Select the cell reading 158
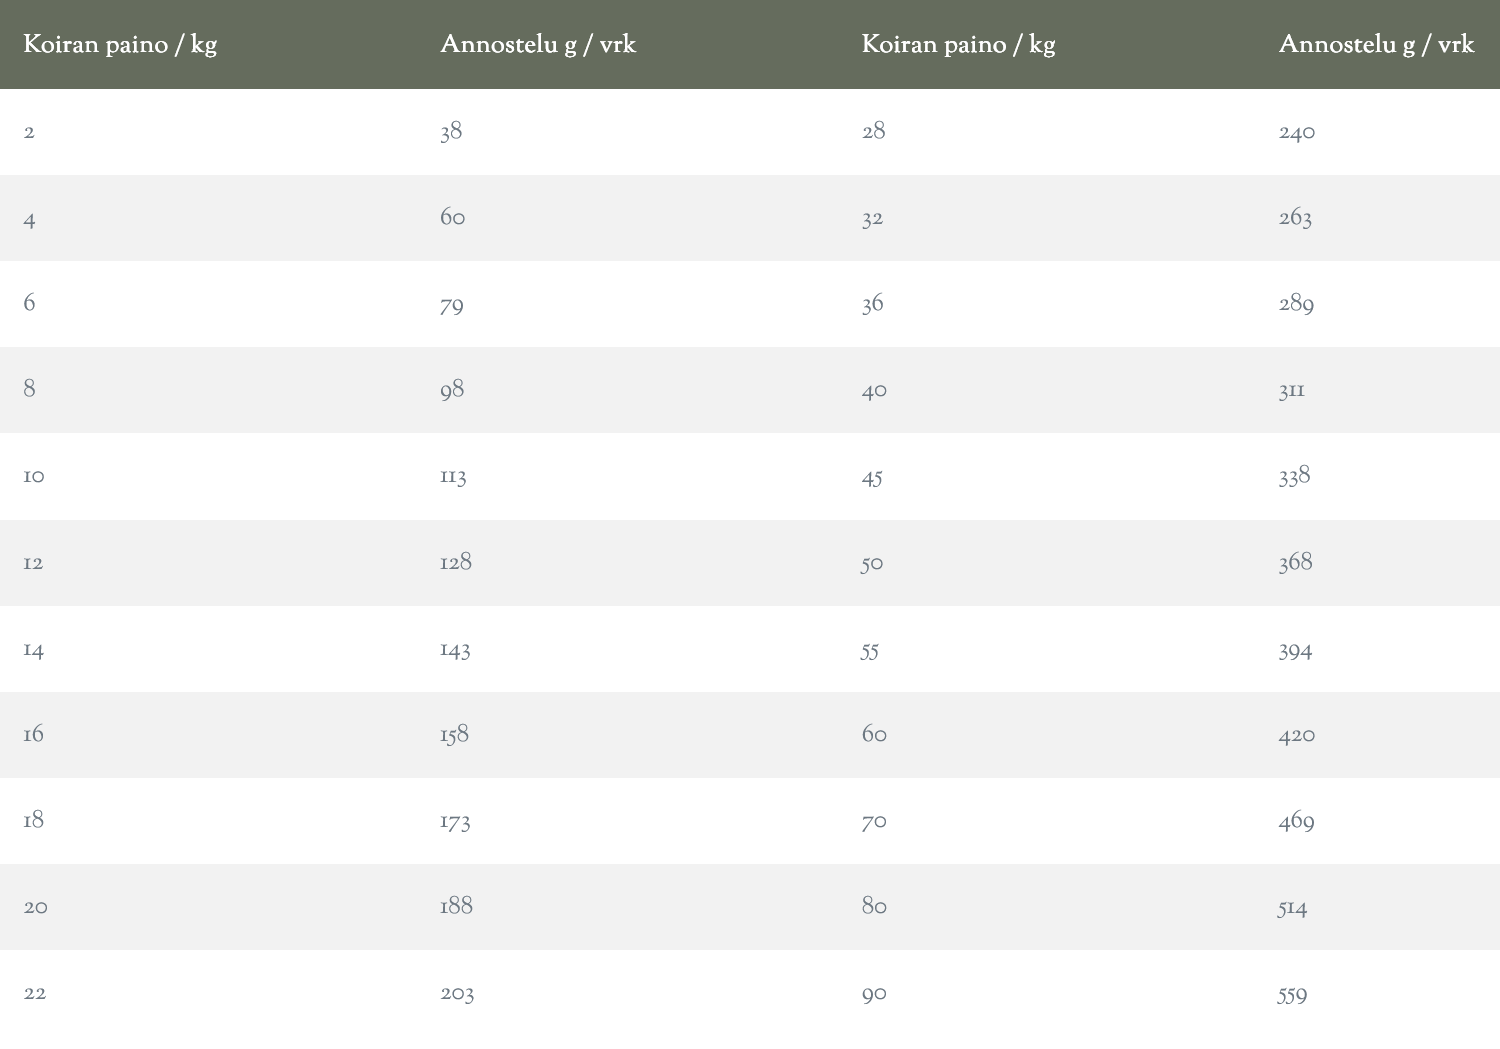 (x=454, y=735)
